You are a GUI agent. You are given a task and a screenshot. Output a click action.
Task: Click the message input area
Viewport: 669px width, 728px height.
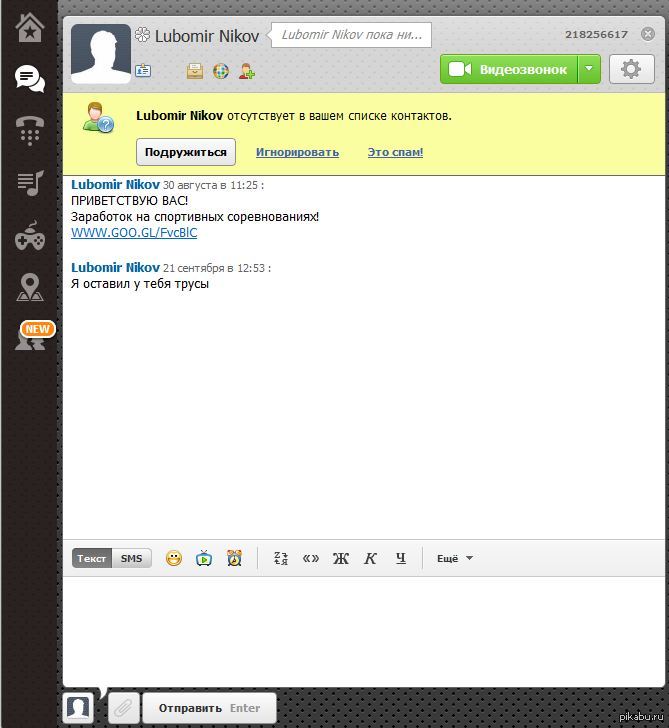coord(364,631)
